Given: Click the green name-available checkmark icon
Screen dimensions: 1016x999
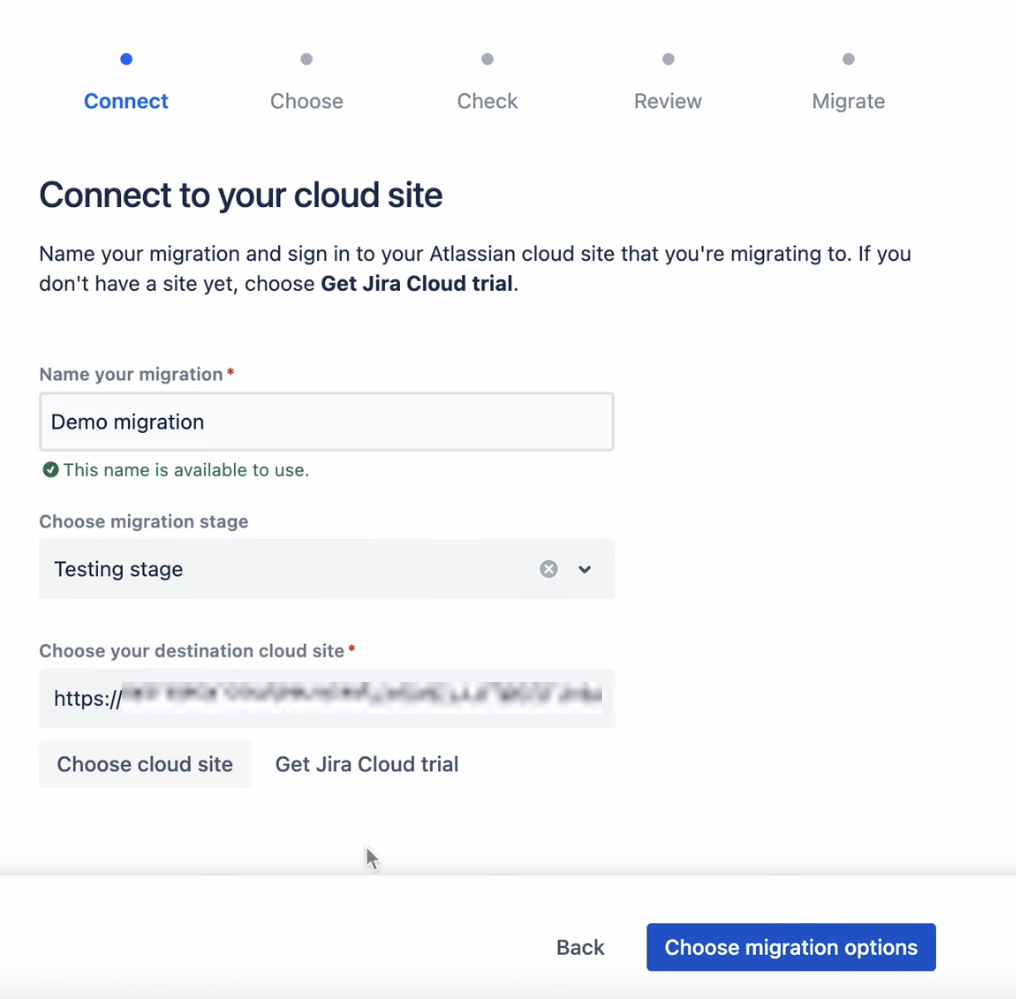Looking at the screenshot, I should pos(50,470).
